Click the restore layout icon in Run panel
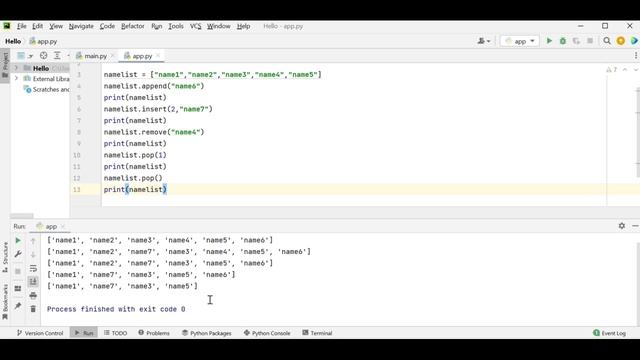The height and width of the screenshot is (360, 640). coord(18,289)
